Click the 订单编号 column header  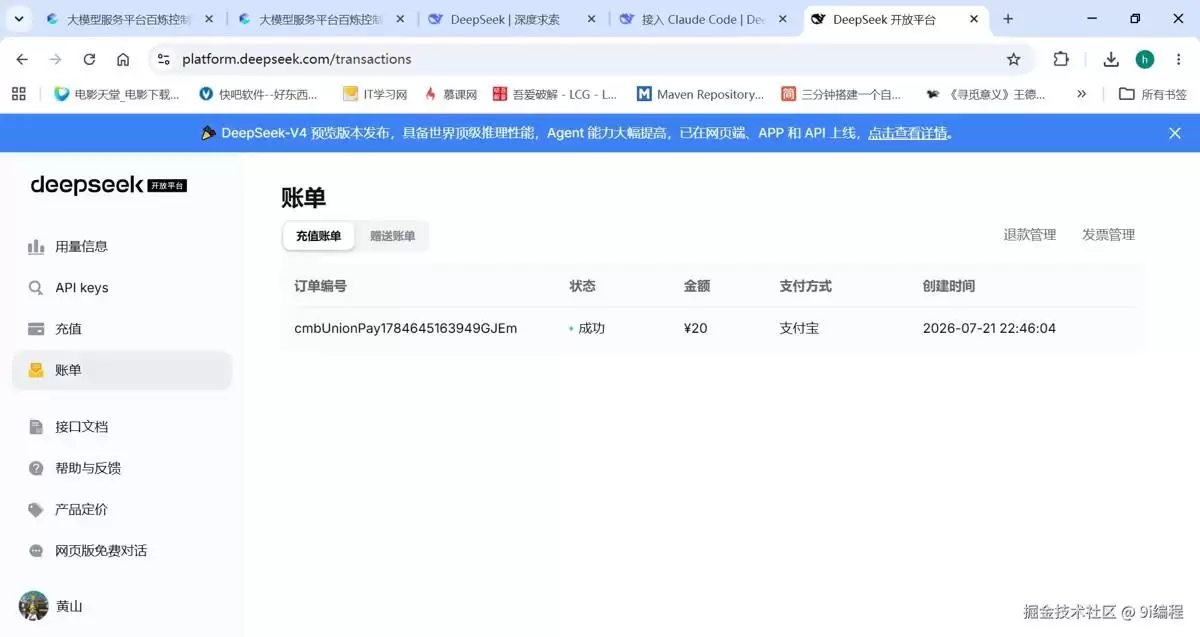320,286
